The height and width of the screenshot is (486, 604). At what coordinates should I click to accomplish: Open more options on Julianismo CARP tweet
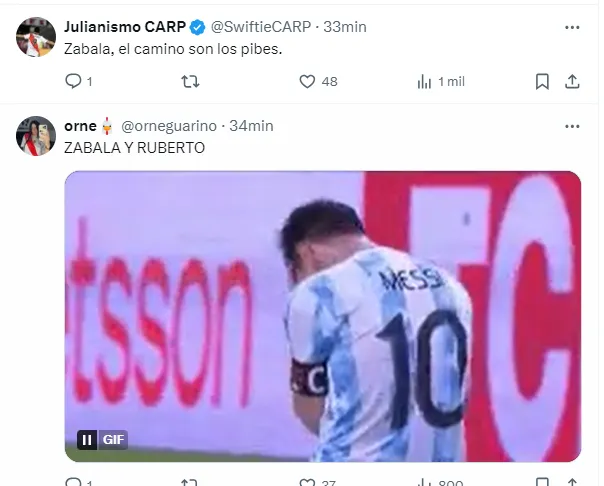(572, 27)
